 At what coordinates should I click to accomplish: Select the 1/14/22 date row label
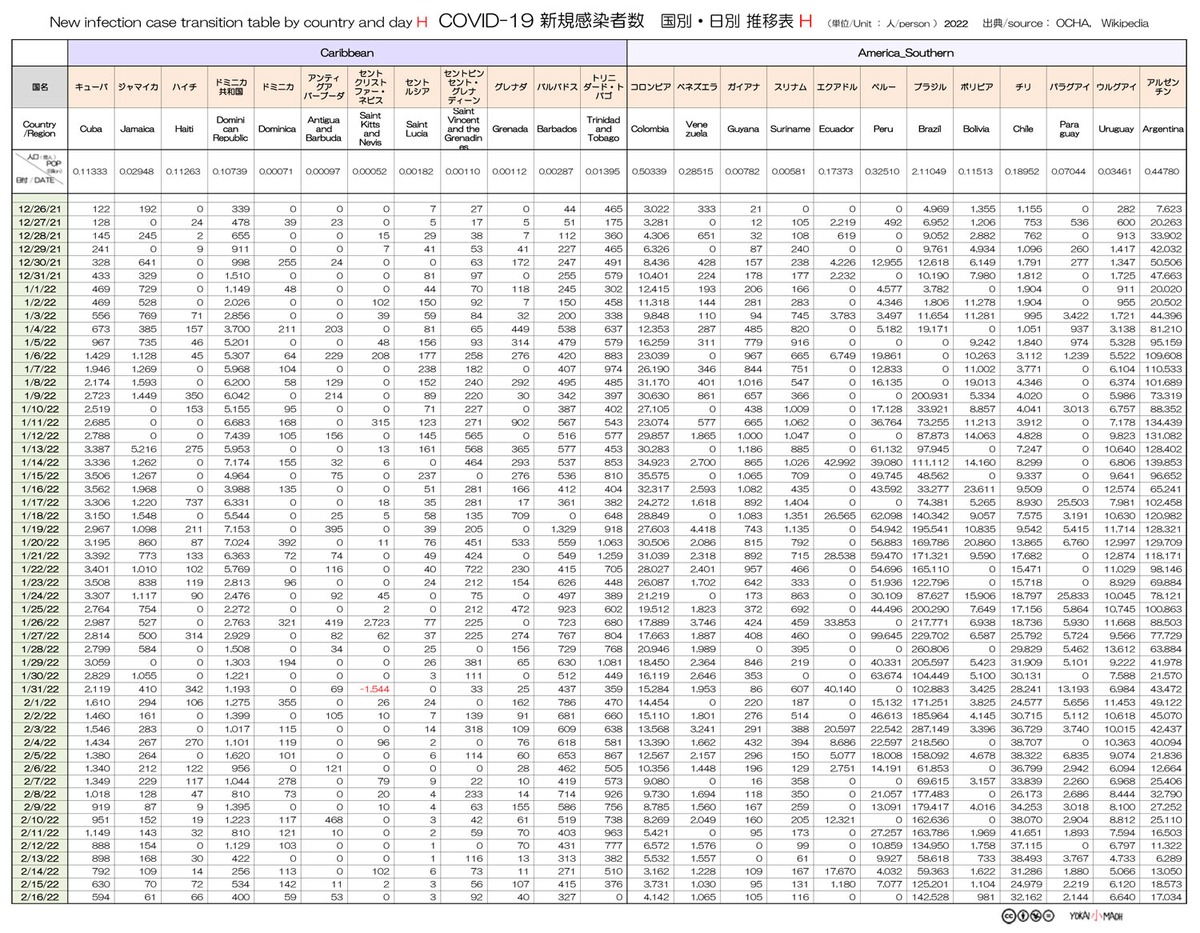pyautogui.click(x=41, y=463)
